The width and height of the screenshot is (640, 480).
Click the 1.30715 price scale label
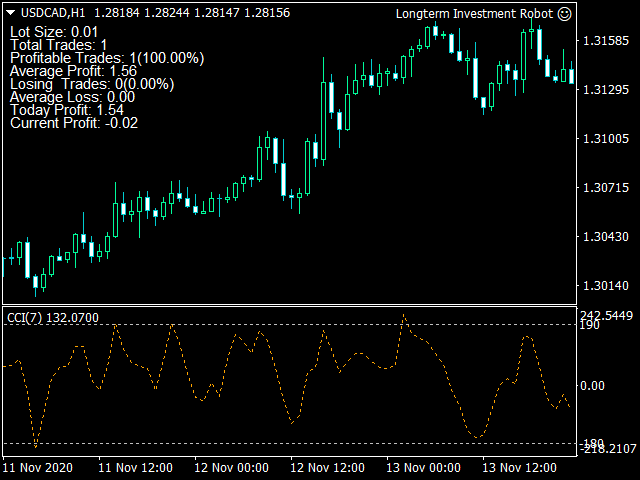pos(606,187)
